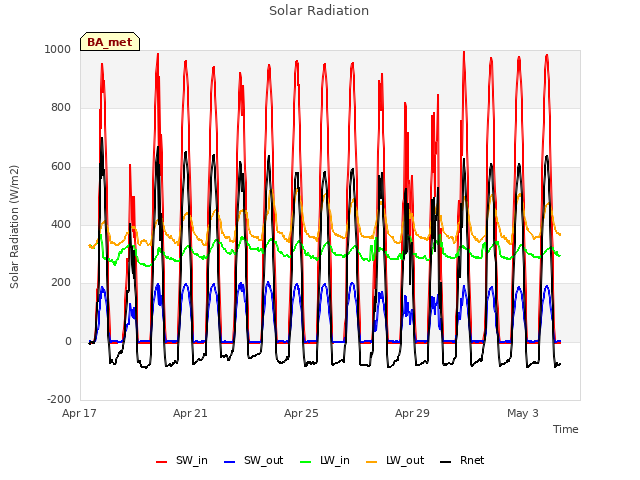
Task: Click the May 3 x-axis tick label
Action: tap(523, 413)
